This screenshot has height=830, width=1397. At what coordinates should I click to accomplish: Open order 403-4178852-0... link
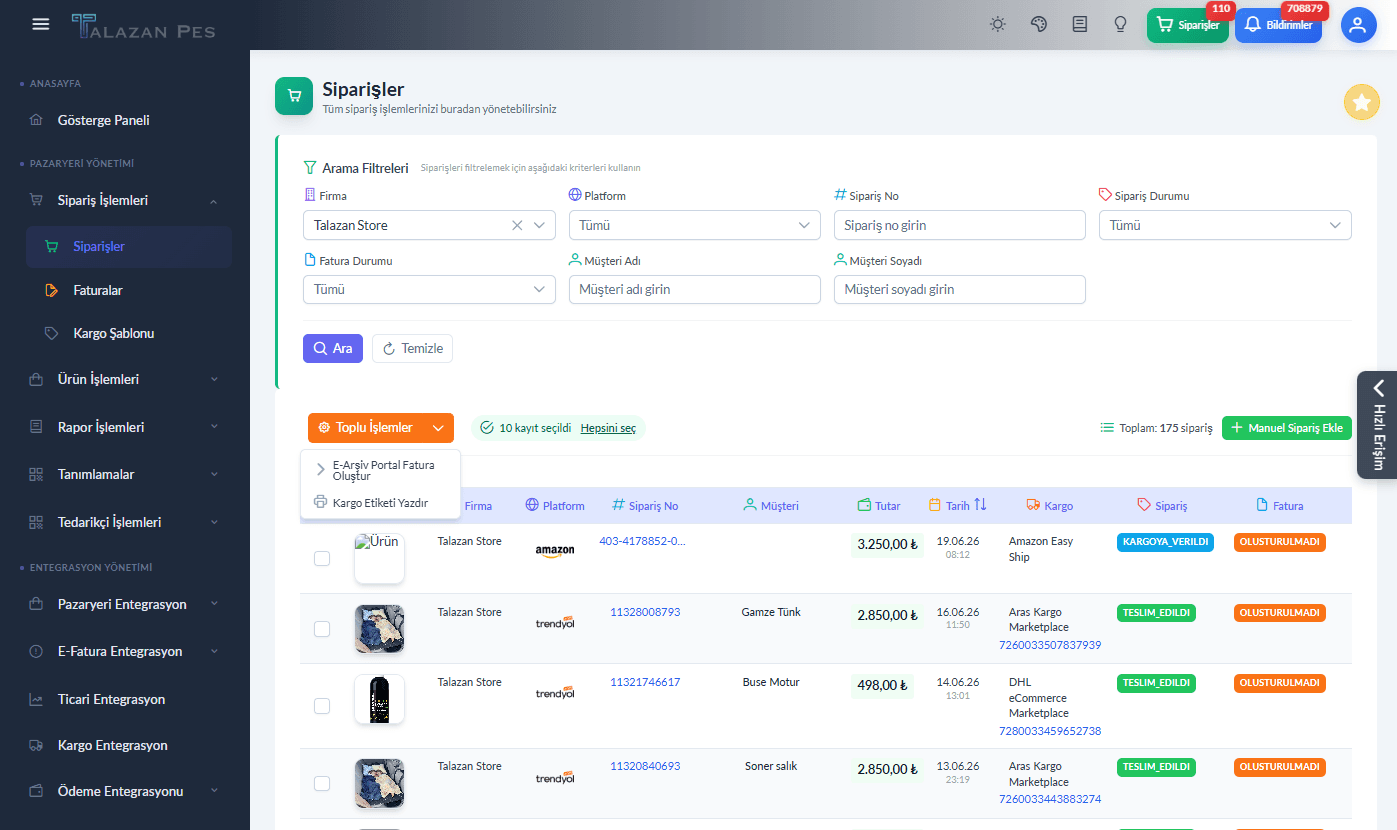(642, 541)
